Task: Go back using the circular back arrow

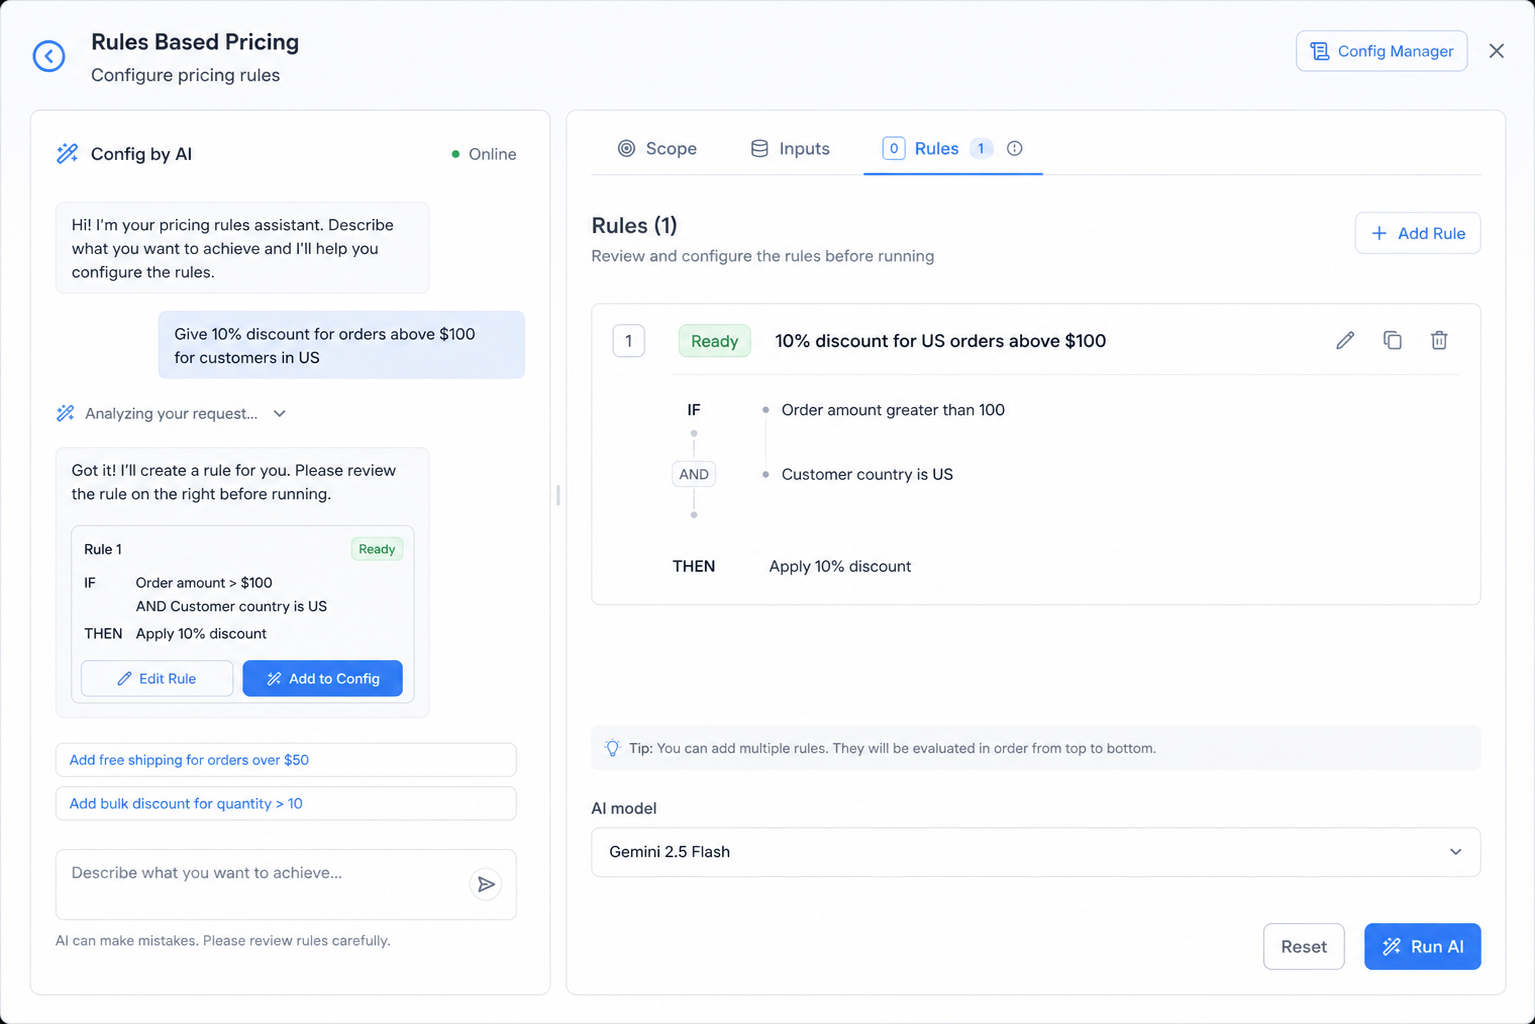Action: coord(49,56)
